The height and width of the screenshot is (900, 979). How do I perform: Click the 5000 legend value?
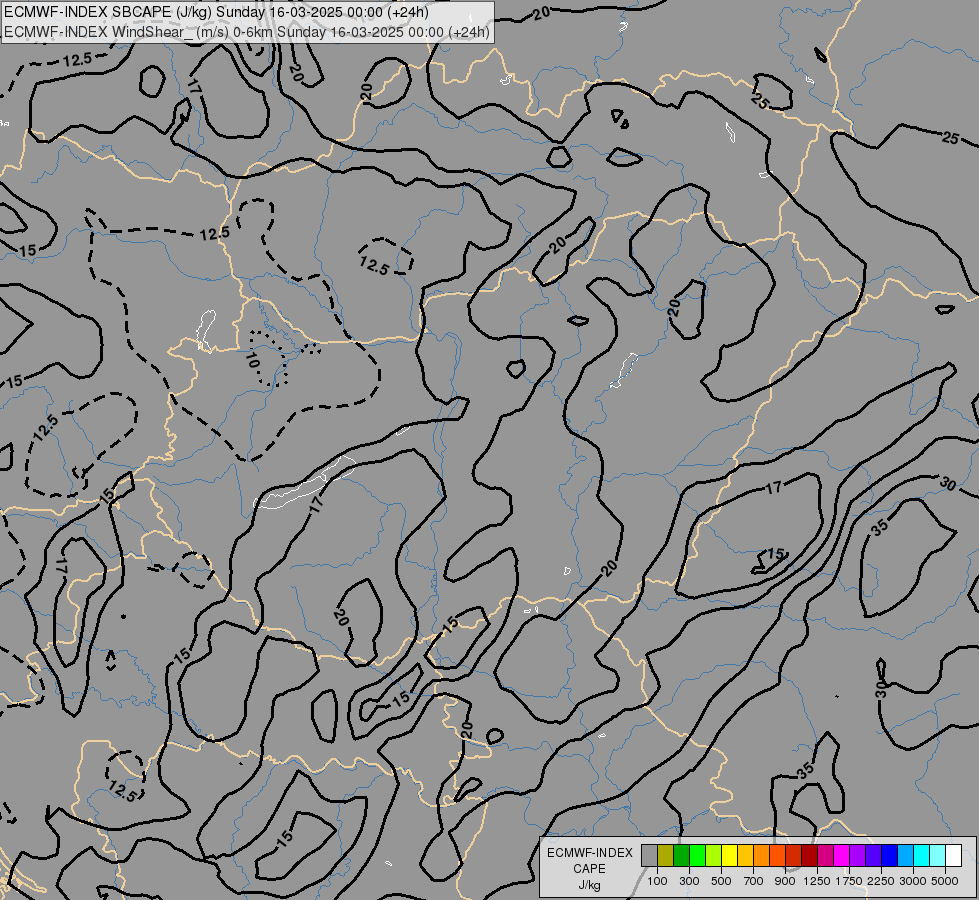point(945,881)
